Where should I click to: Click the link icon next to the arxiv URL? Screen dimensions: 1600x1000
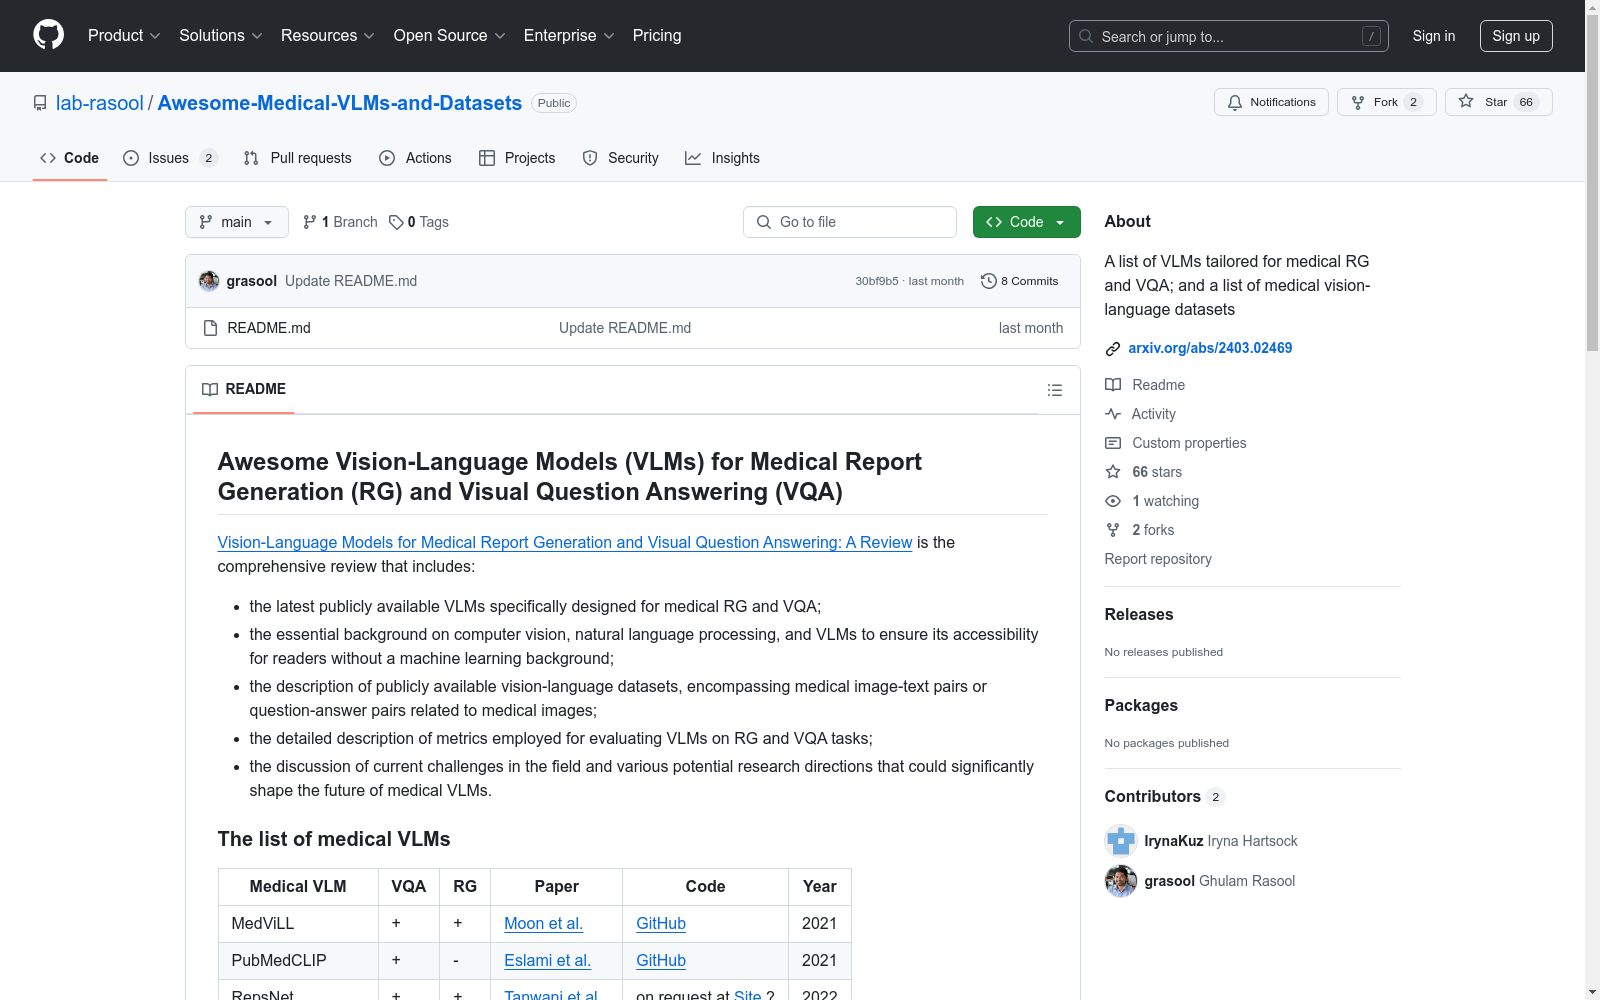(x=1113, y=348)
